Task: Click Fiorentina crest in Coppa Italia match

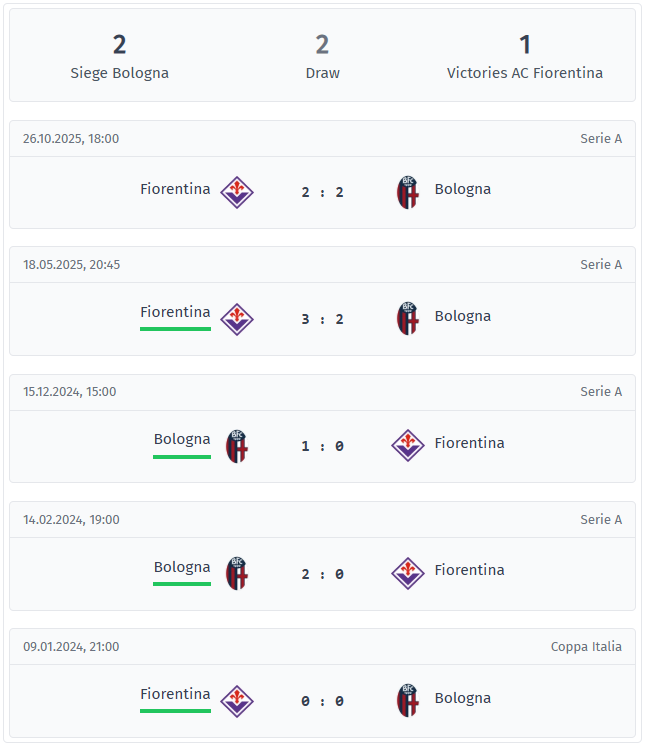Action: pyautogui.click(x=237, y=700)
